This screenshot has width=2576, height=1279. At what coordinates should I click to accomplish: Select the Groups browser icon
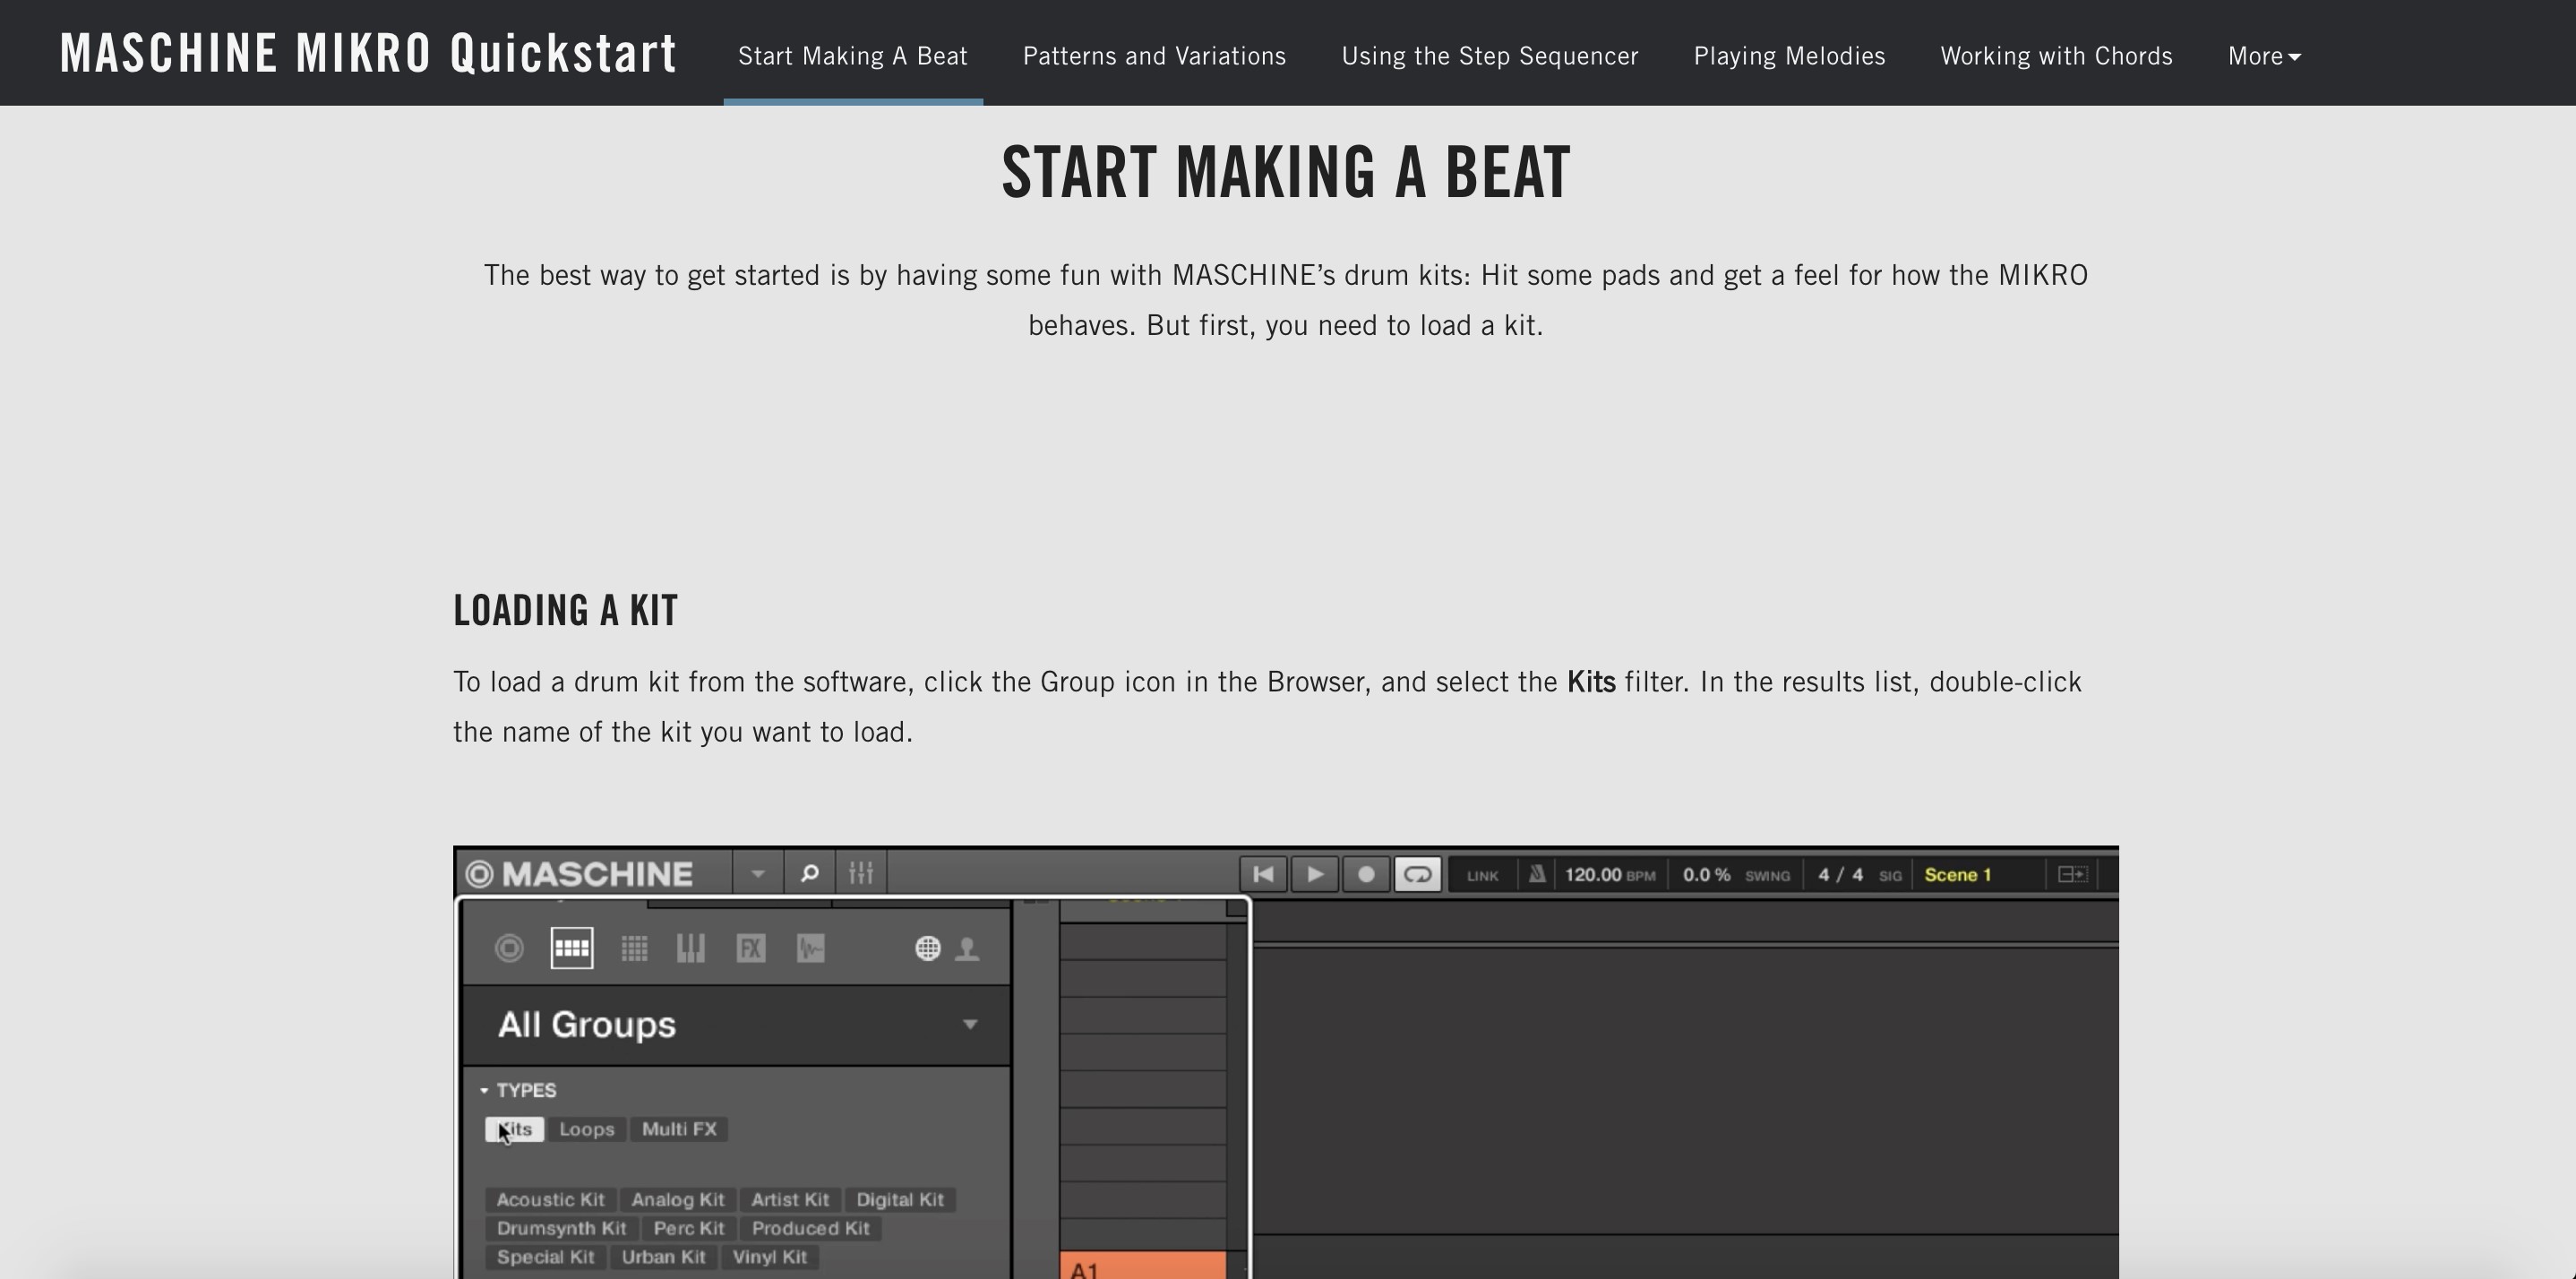pyautogui.click(x=572, y=948)
